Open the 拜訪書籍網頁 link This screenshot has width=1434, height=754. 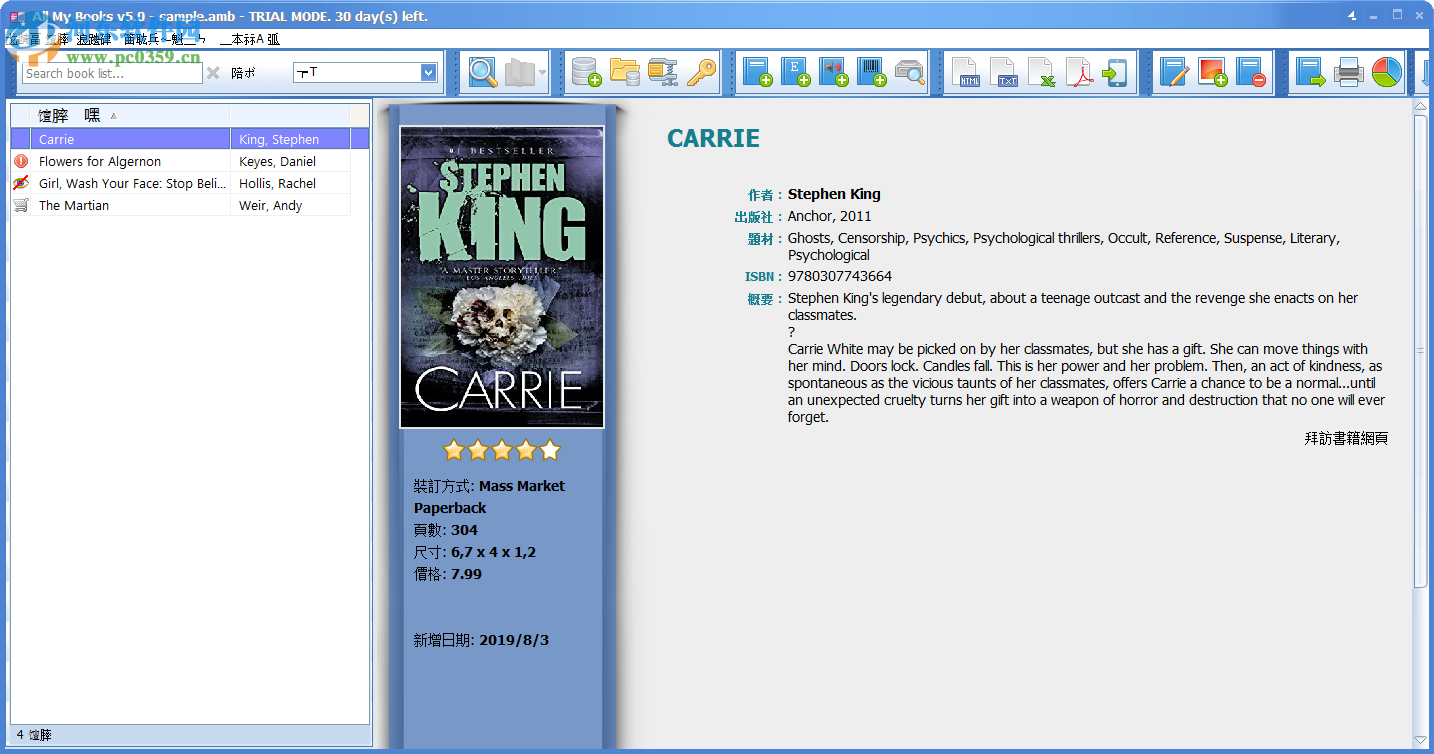point(1346,438)
